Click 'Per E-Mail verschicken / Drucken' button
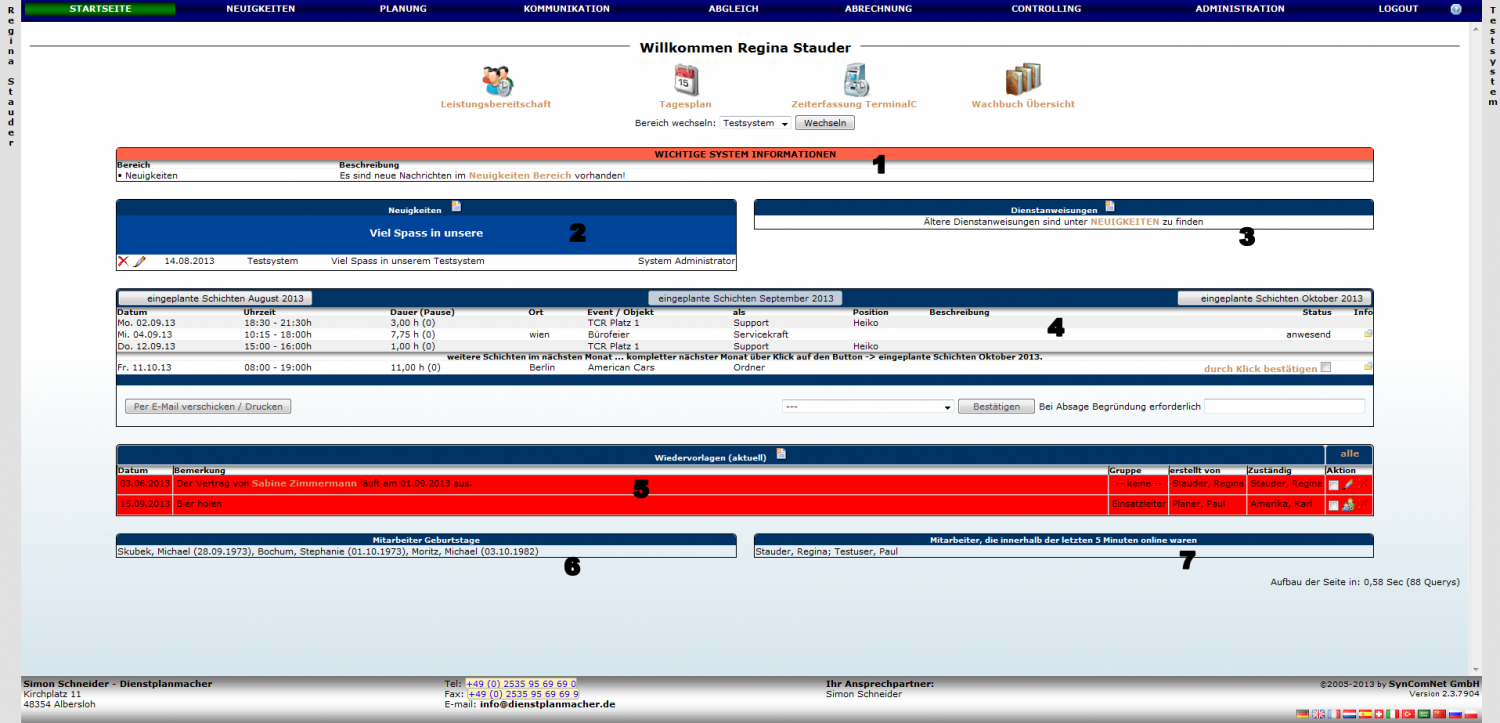 tap(208, 407)
